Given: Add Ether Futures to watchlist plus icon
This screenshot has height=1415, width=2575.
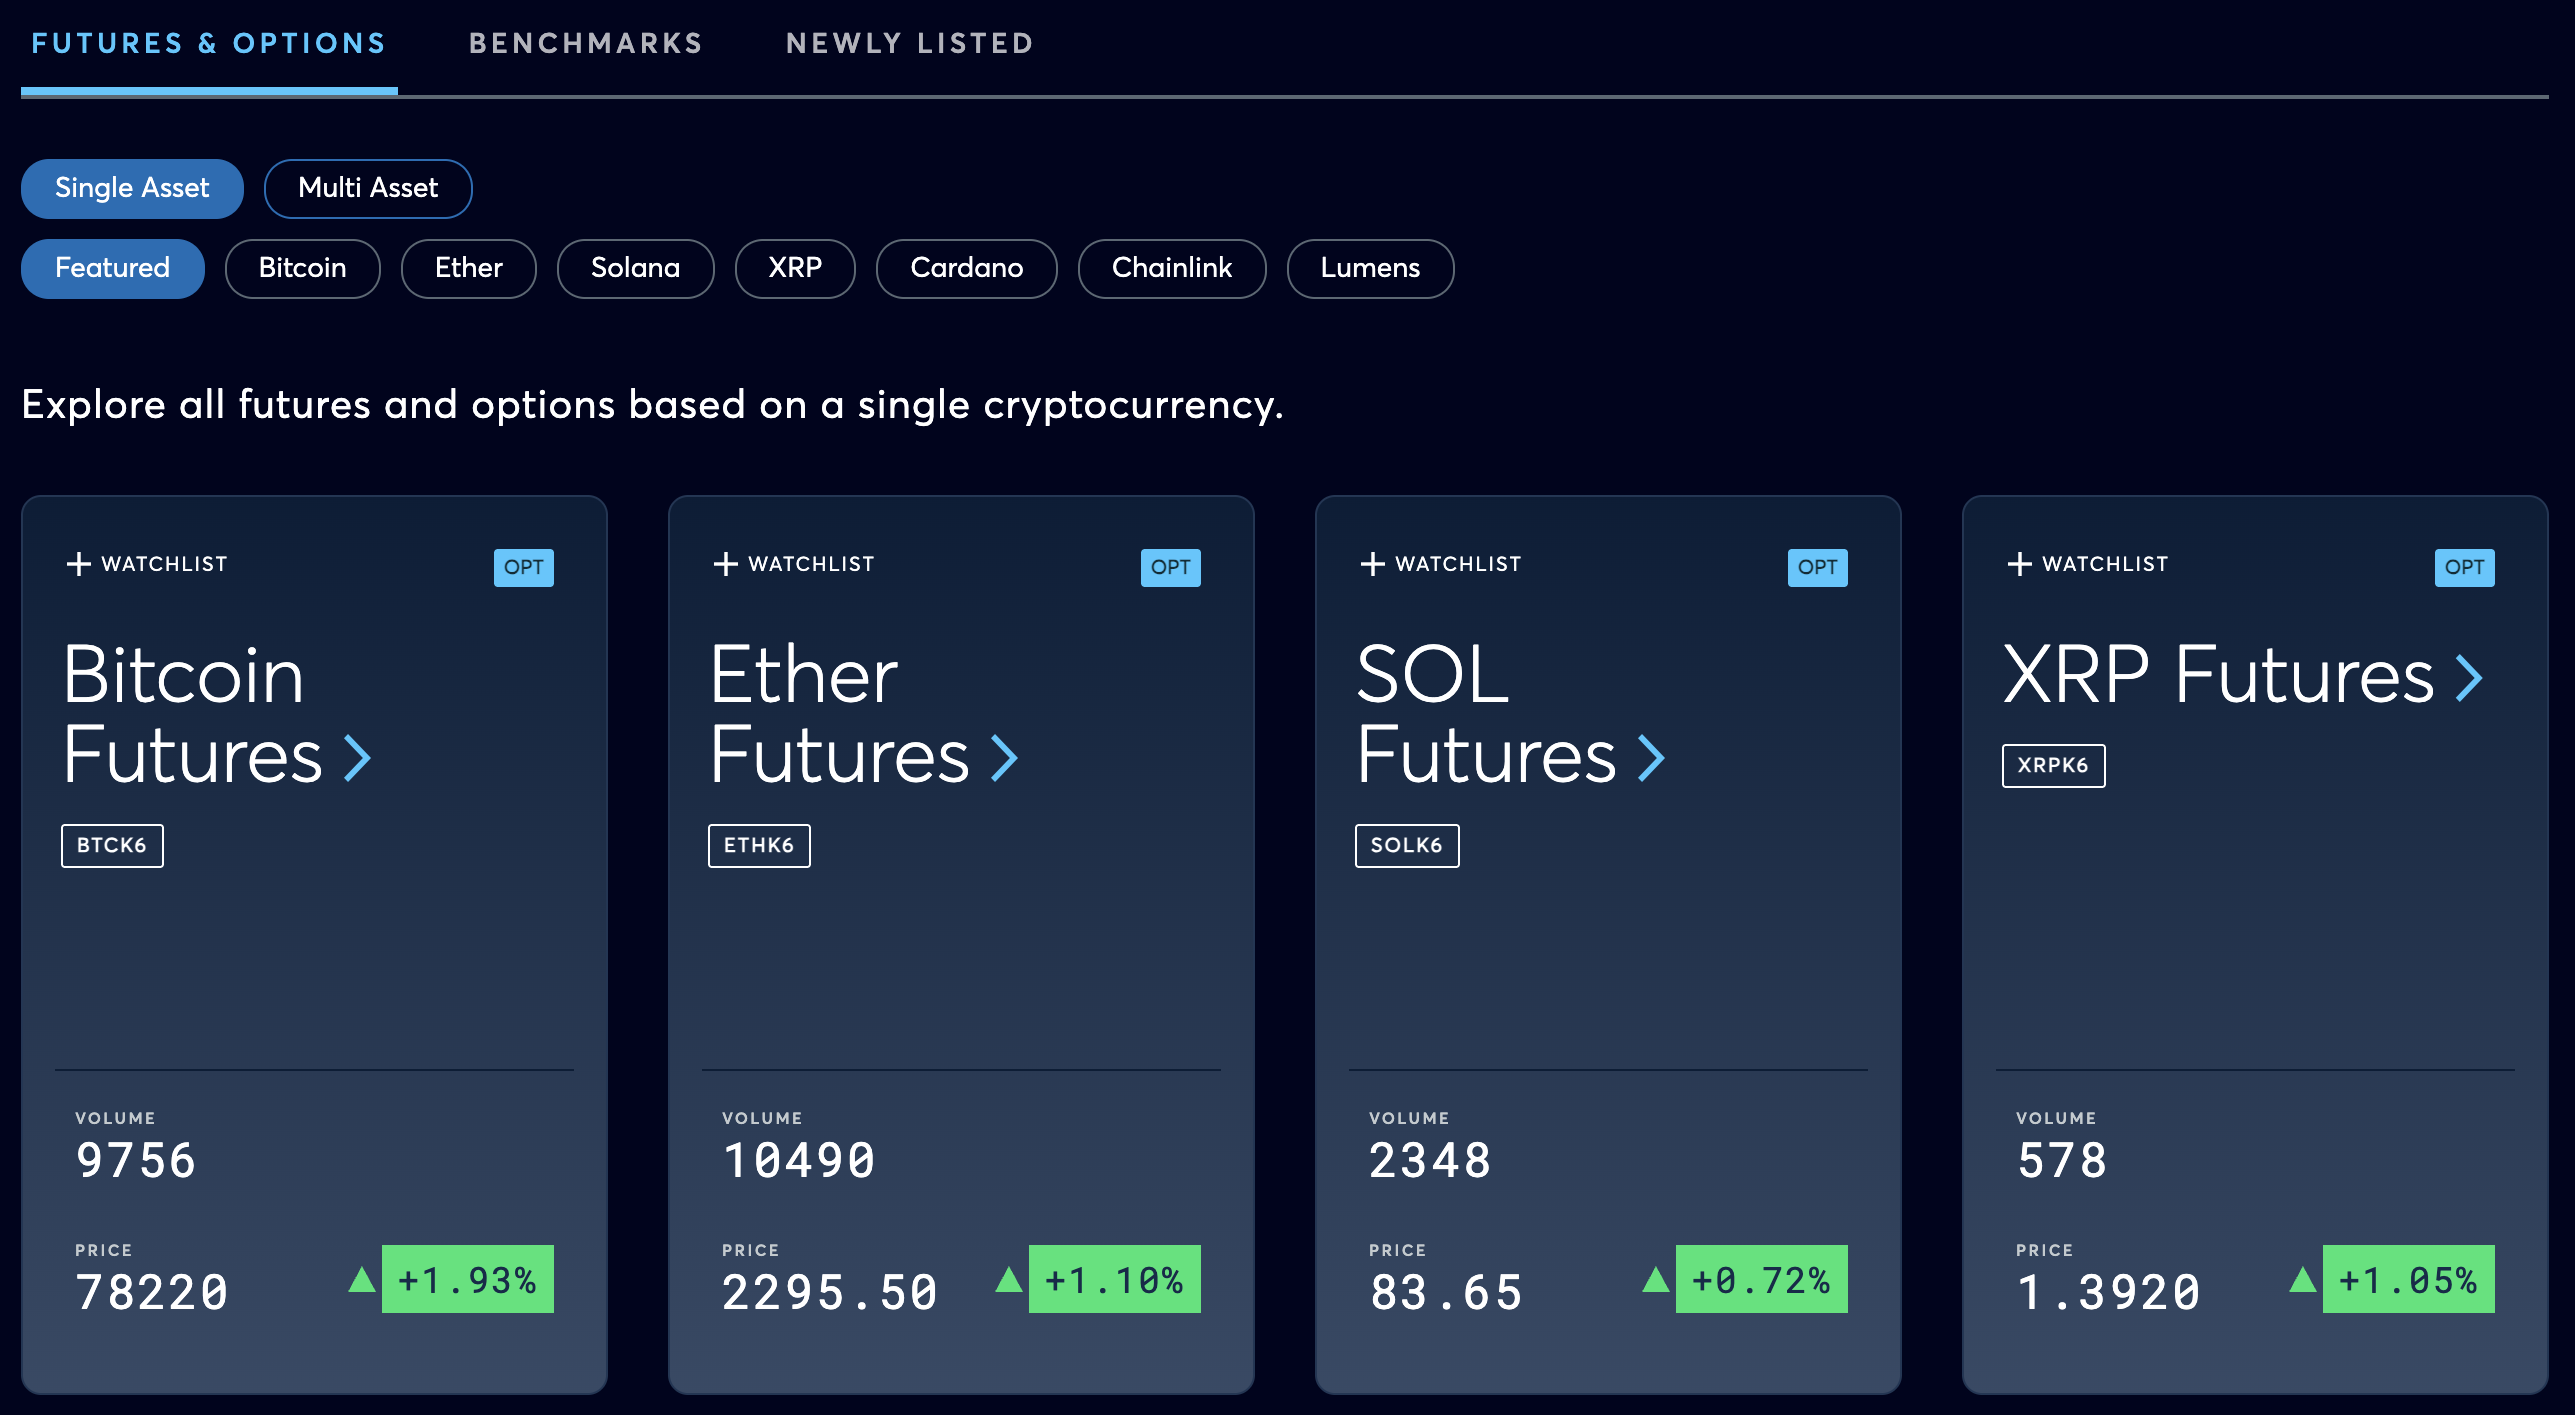Looking at the screenshot, I should (725, 564).
